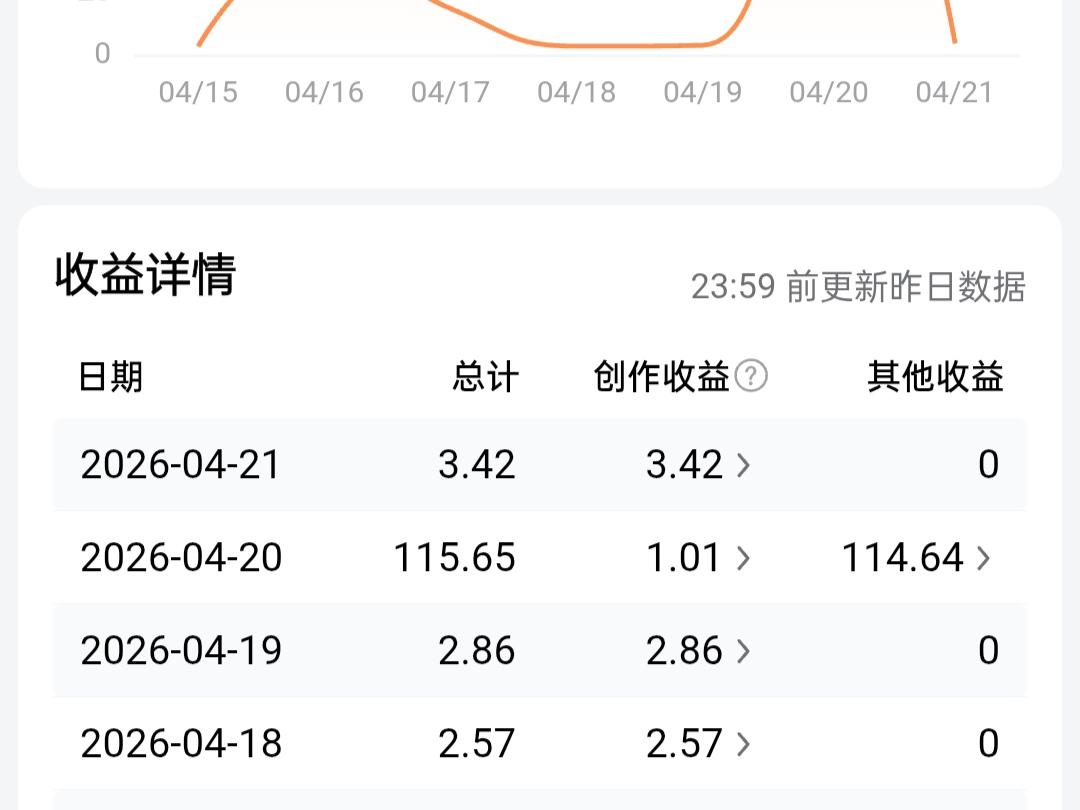Tap the 115.65 total for 2026-04-20
Image resolution: width=1080 pixels, height=810 pixels.
(454, 557)
